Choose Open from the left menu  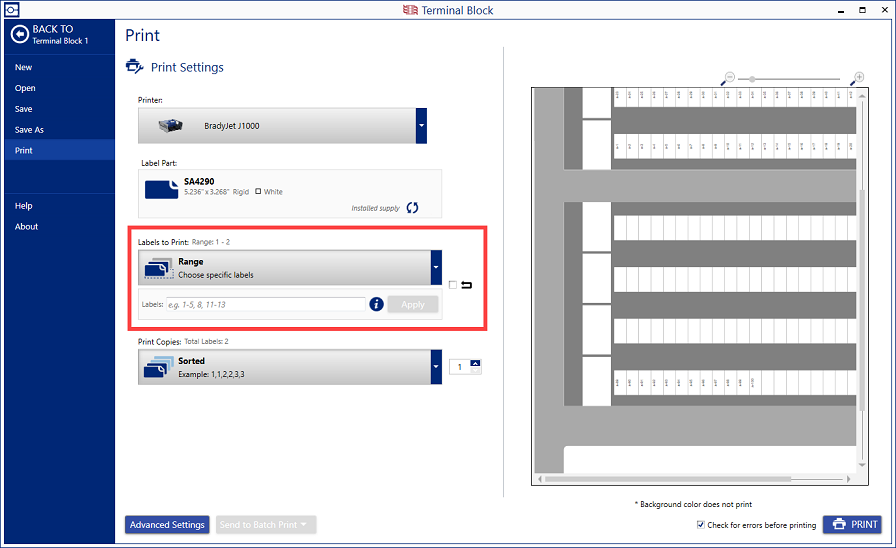point(25,88)
